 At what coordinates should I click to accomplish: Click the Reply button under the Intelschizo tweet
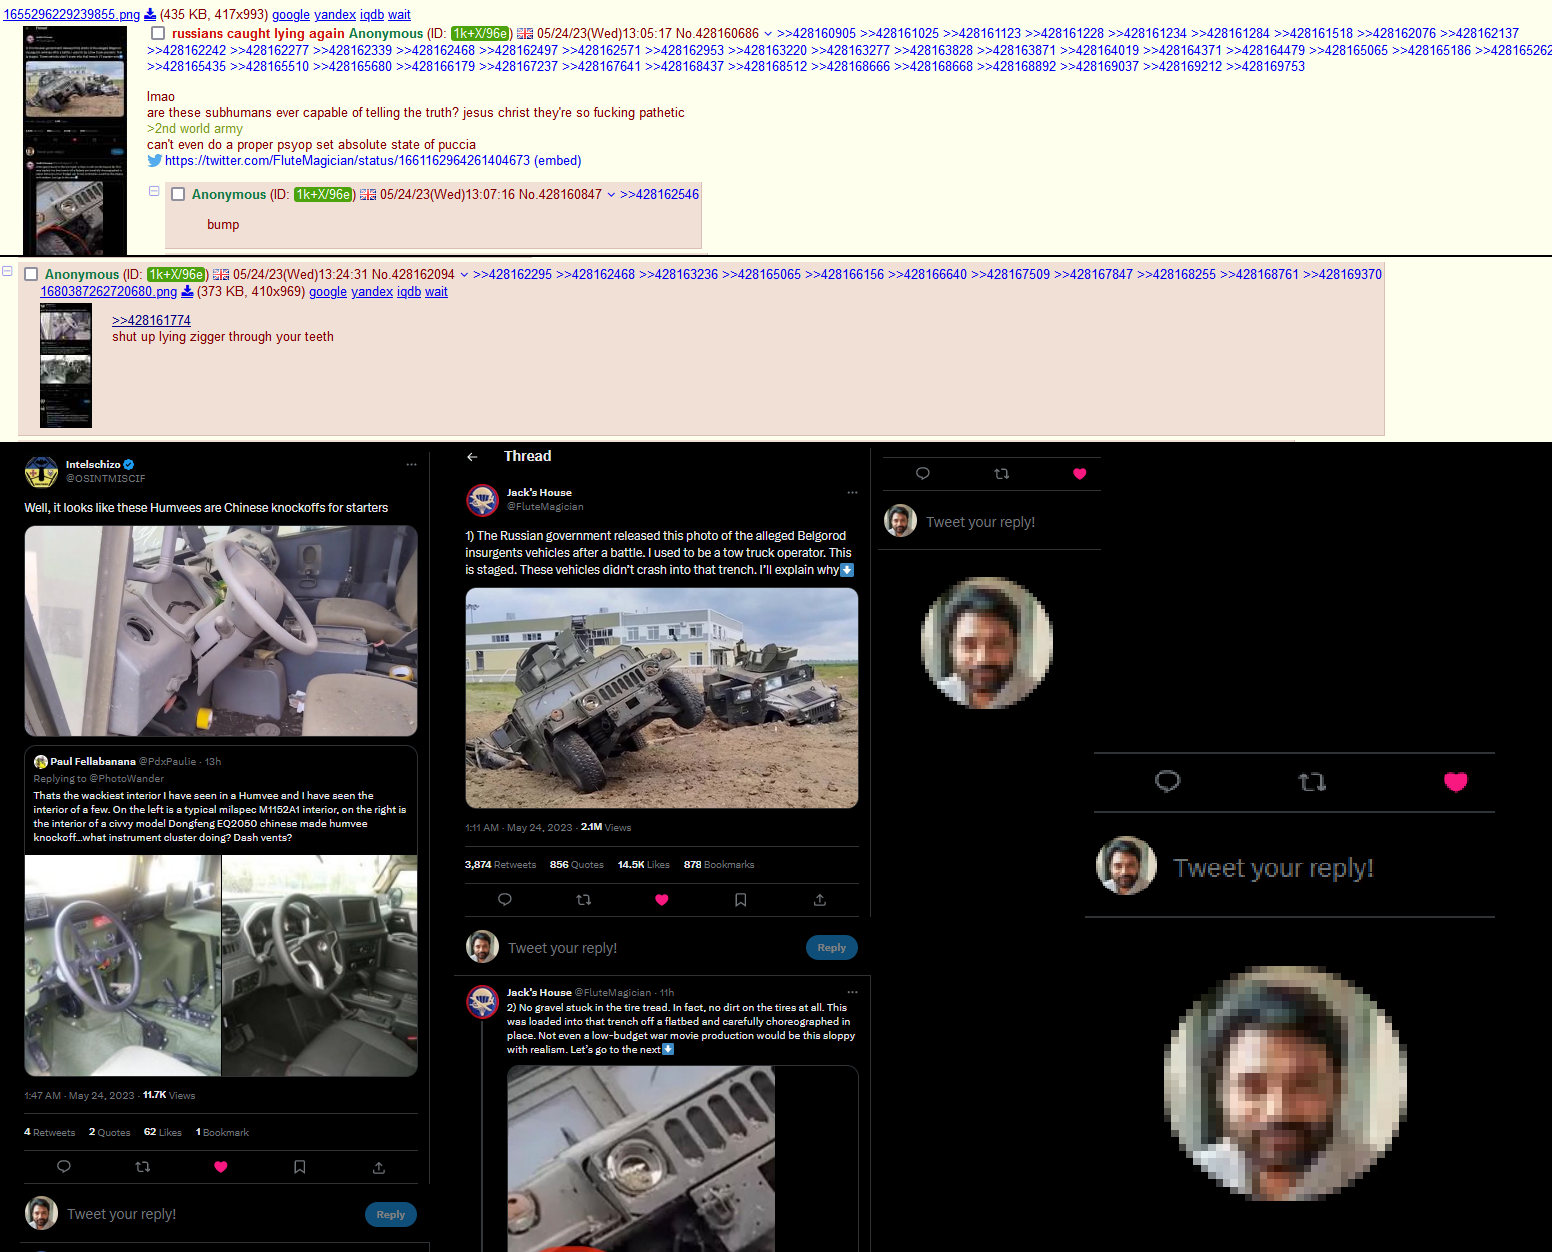[x=391, y=1215]
